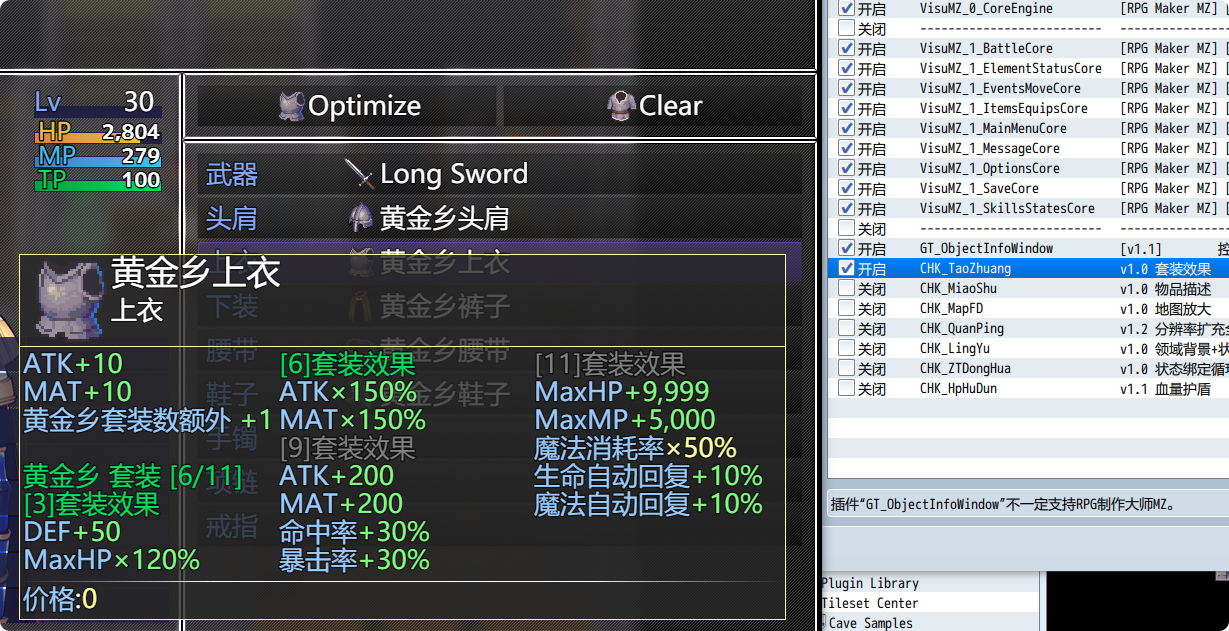
Task: Select the VisuMZ_1_MessageCore plugin name
Action: tap(990, 148)
